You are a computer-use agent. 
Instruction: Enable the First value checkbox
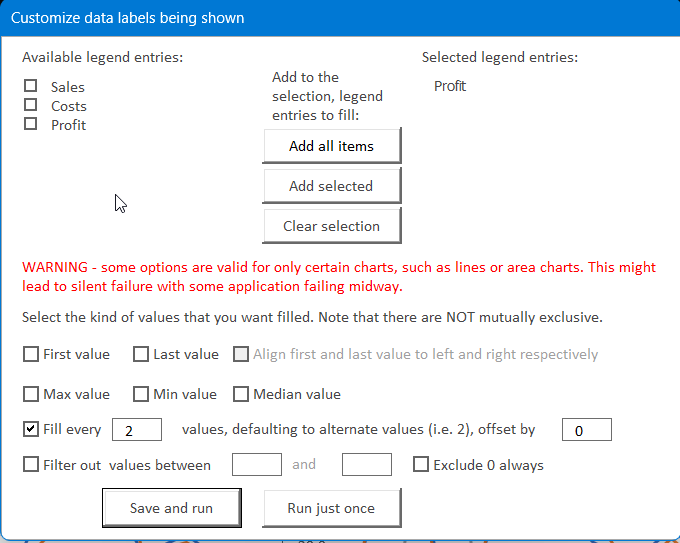coord(31,354)
